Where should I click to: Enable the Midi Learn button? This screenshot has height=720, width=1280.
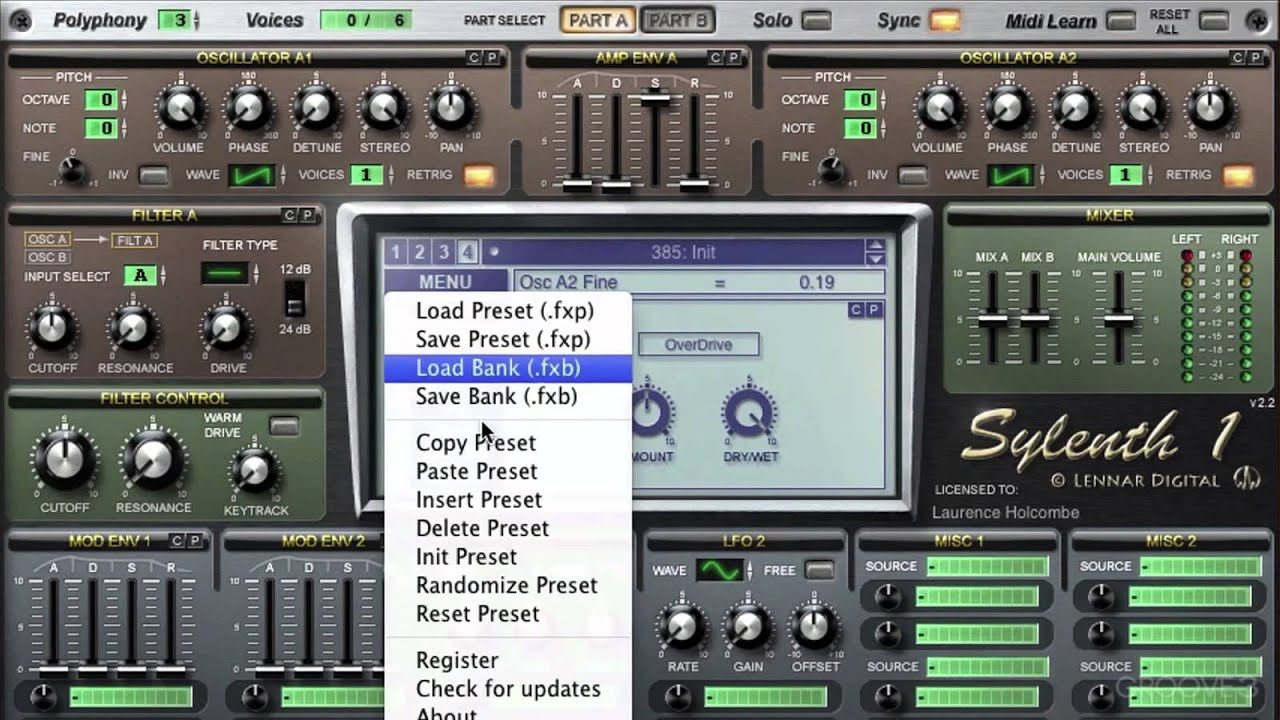pyautogui.click(x=1121, y=20)
